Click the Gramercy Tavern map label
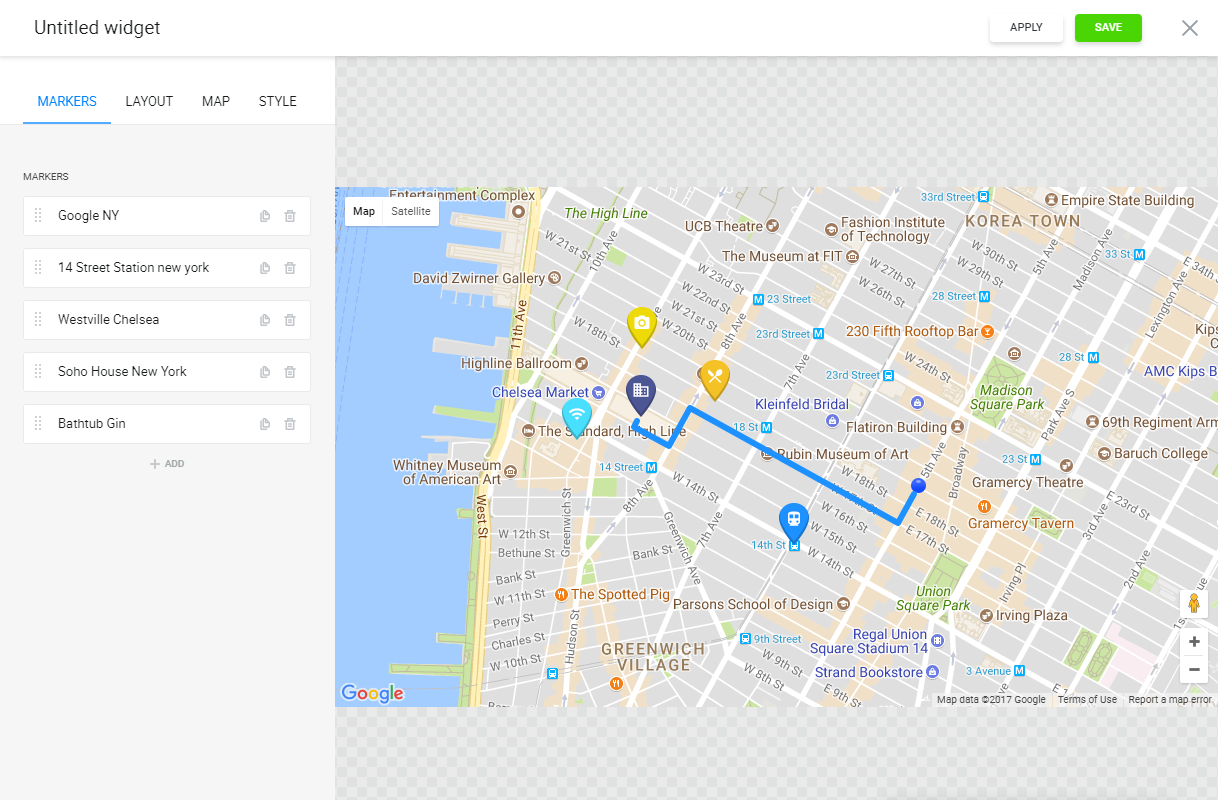The height and width of the screenshot is (800, 1218). tap(1021, 524)
